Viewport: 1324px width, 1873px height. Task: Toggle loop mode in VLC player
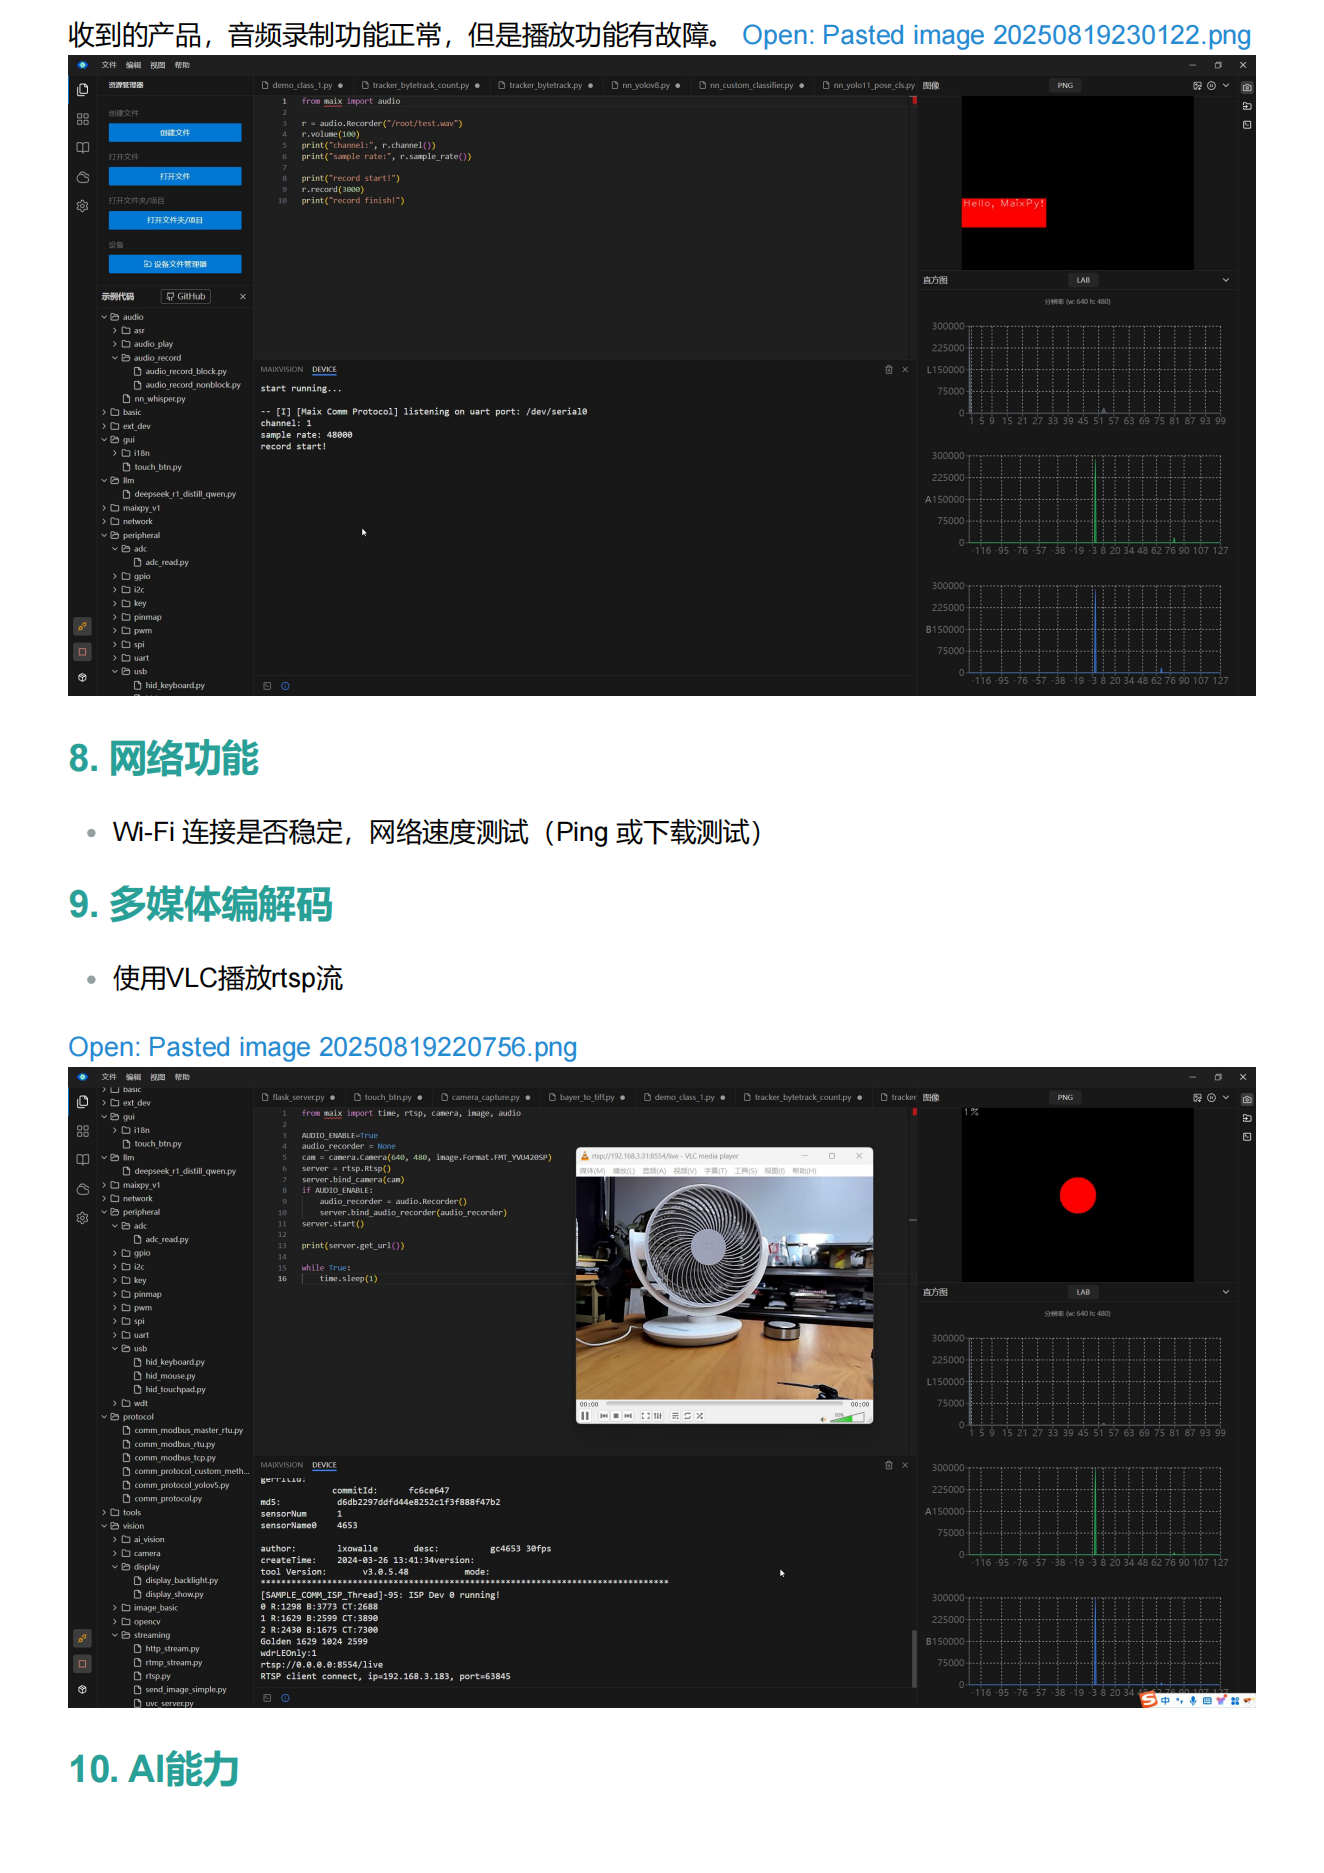tap(687, 1416)
